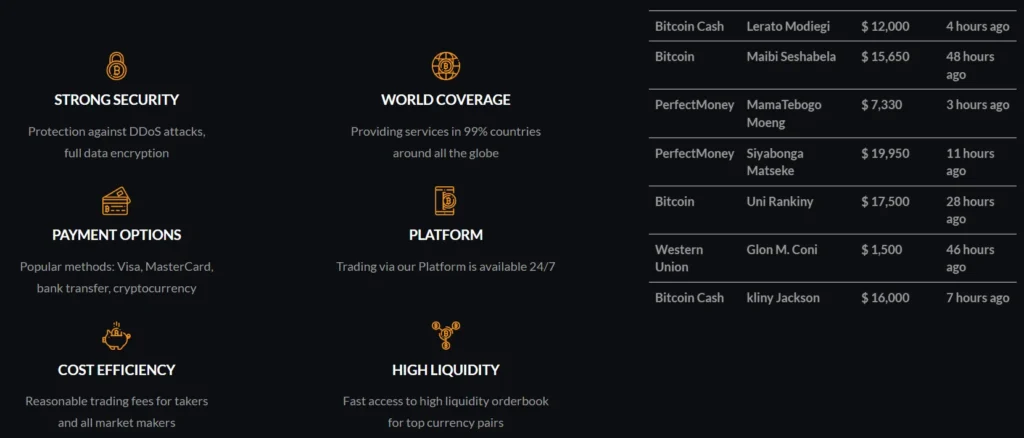The height and width of the screenshot is (438, 1024).
Task: Click the High Liquidity heading
Action: [445, 370]
